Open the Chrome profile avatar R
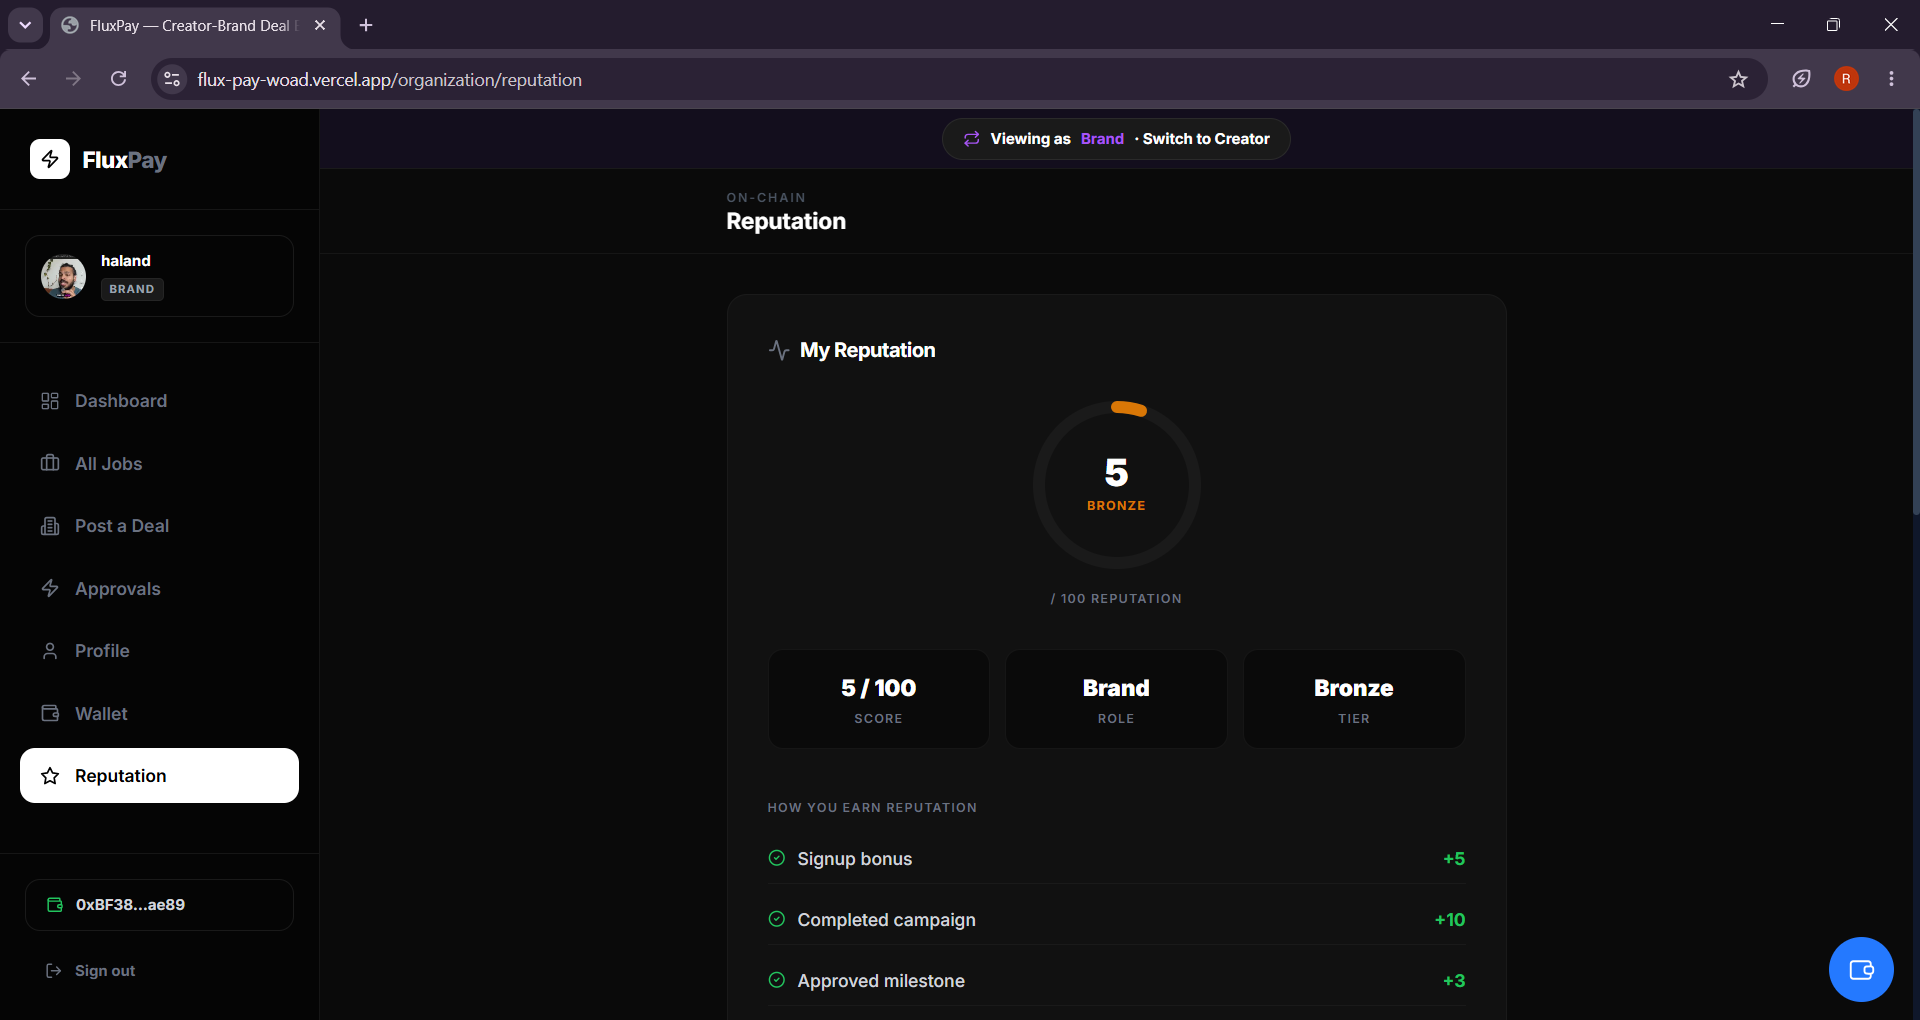Image resolution: width=1920 pixels, height=1020 pixels. click(1846, 79)
